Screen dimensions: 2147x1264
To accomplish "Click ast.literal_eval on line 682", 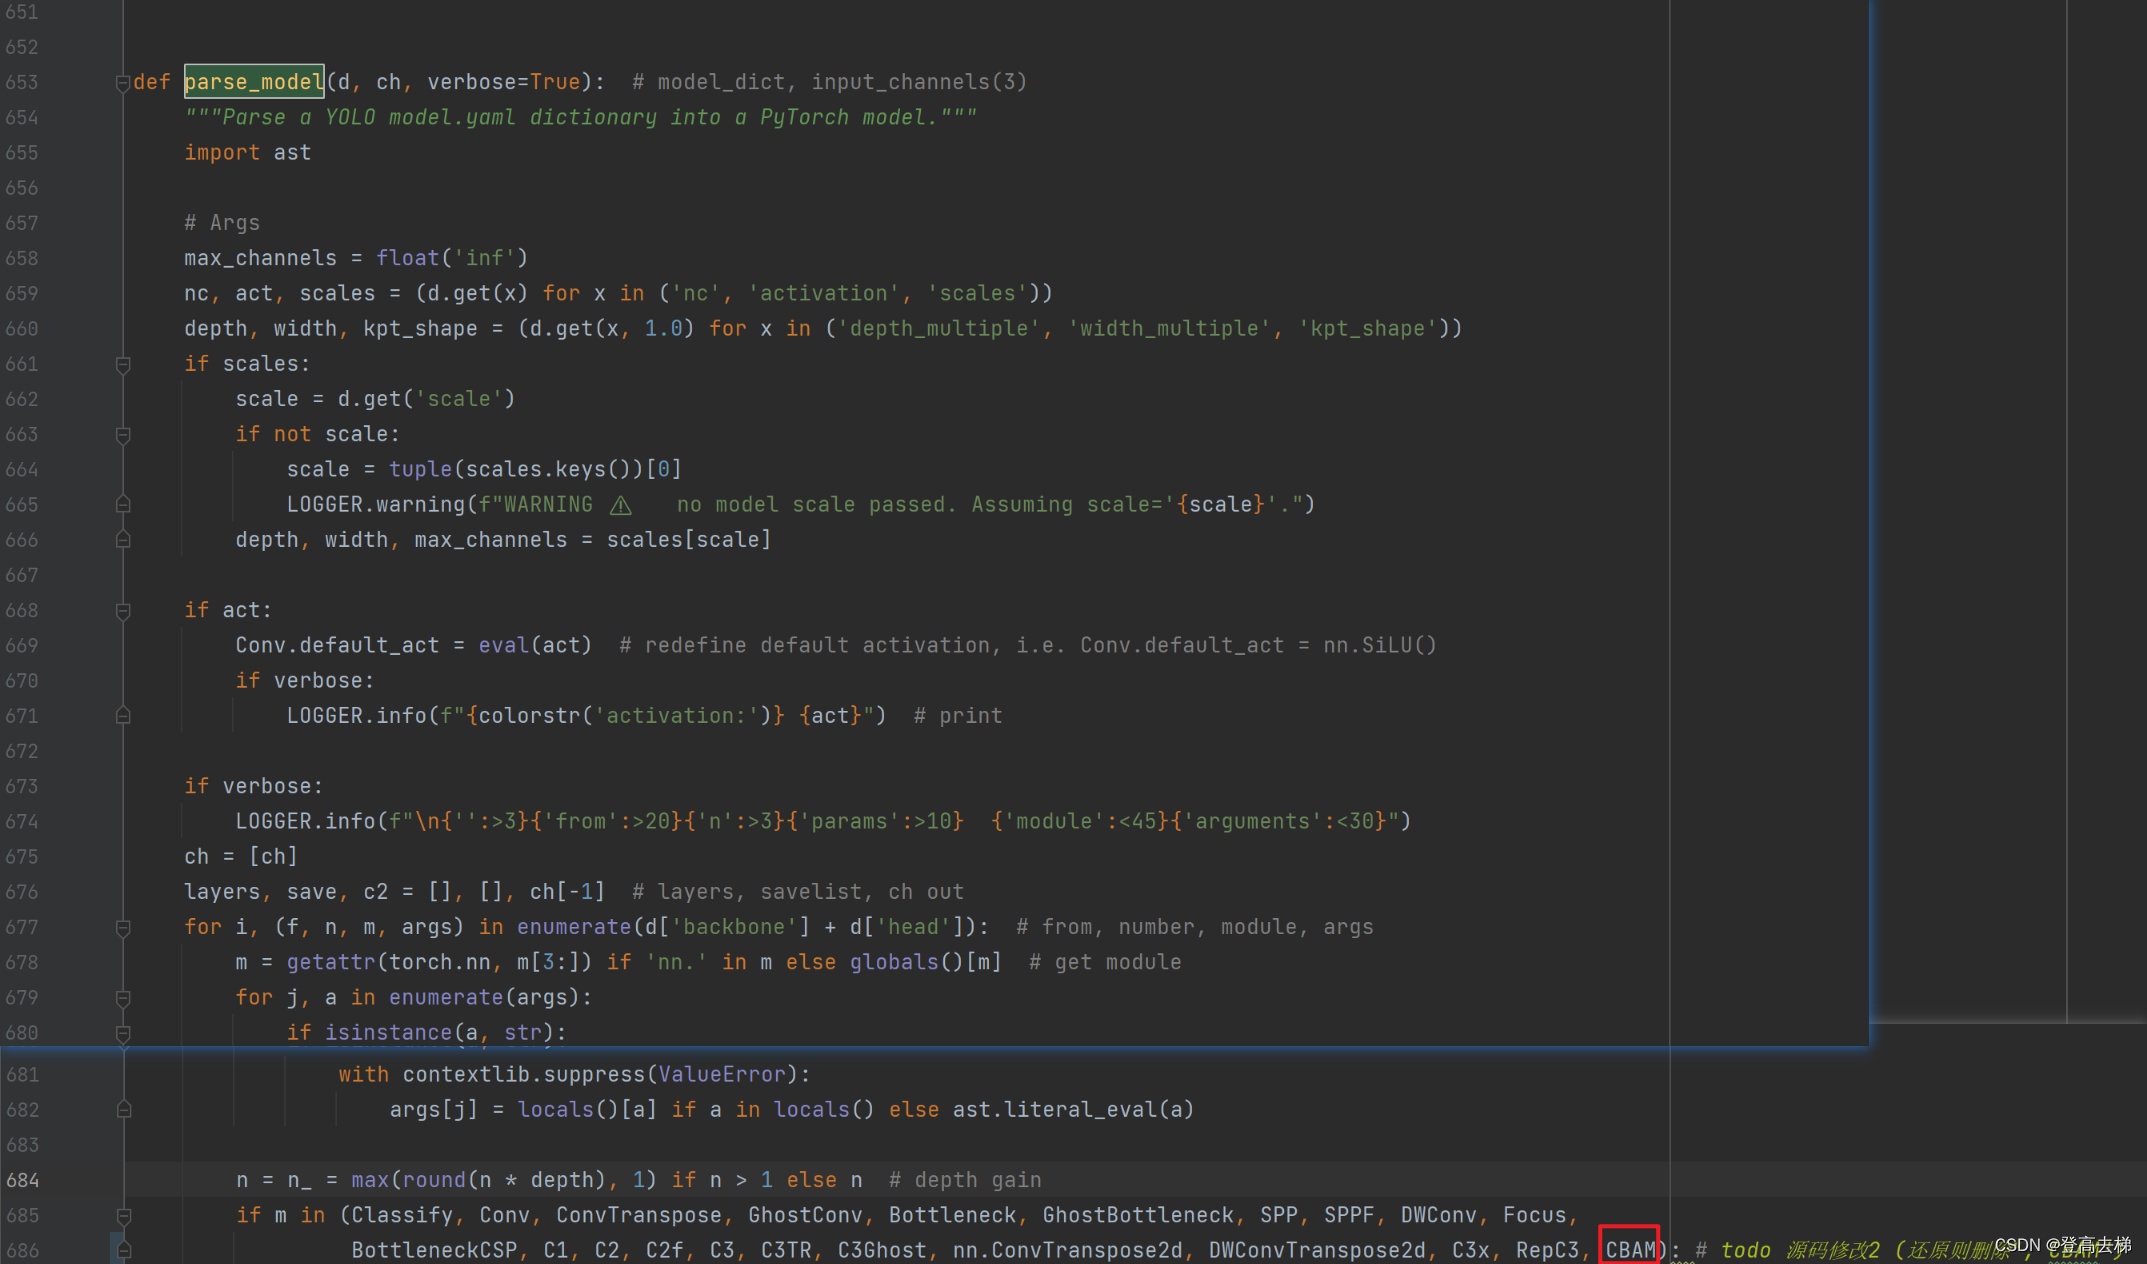I will coord(1054,1110).
